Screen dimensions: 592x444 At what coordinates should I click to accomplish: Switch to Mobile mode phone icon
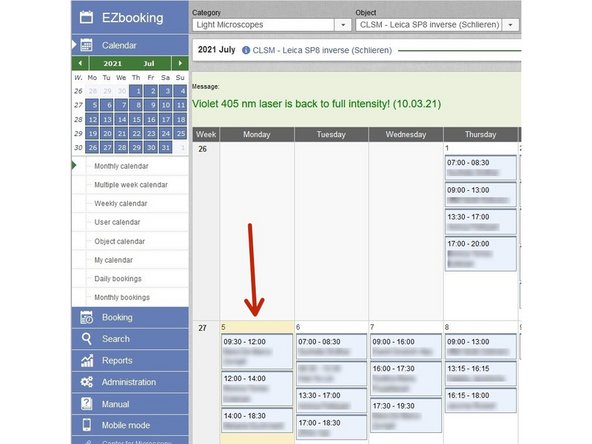86,425
